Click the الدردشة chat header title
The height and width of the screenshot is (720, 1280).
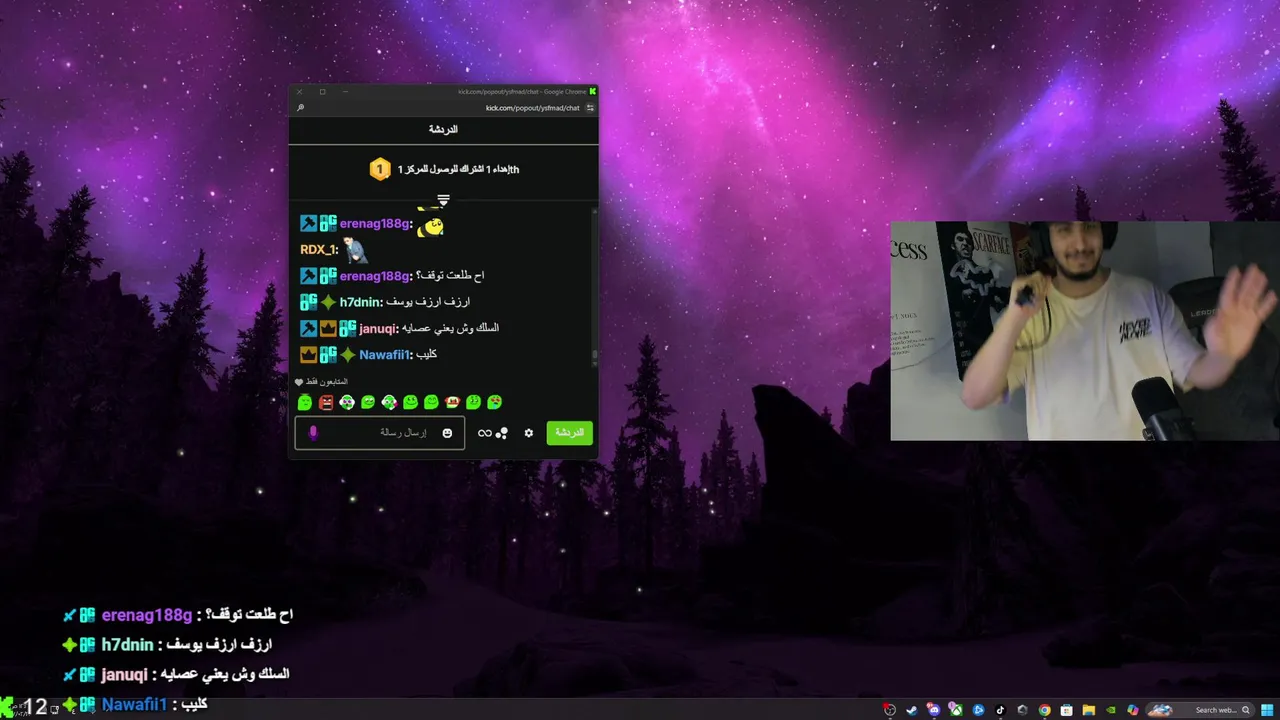pyautogui.click(x=443, y=130)
